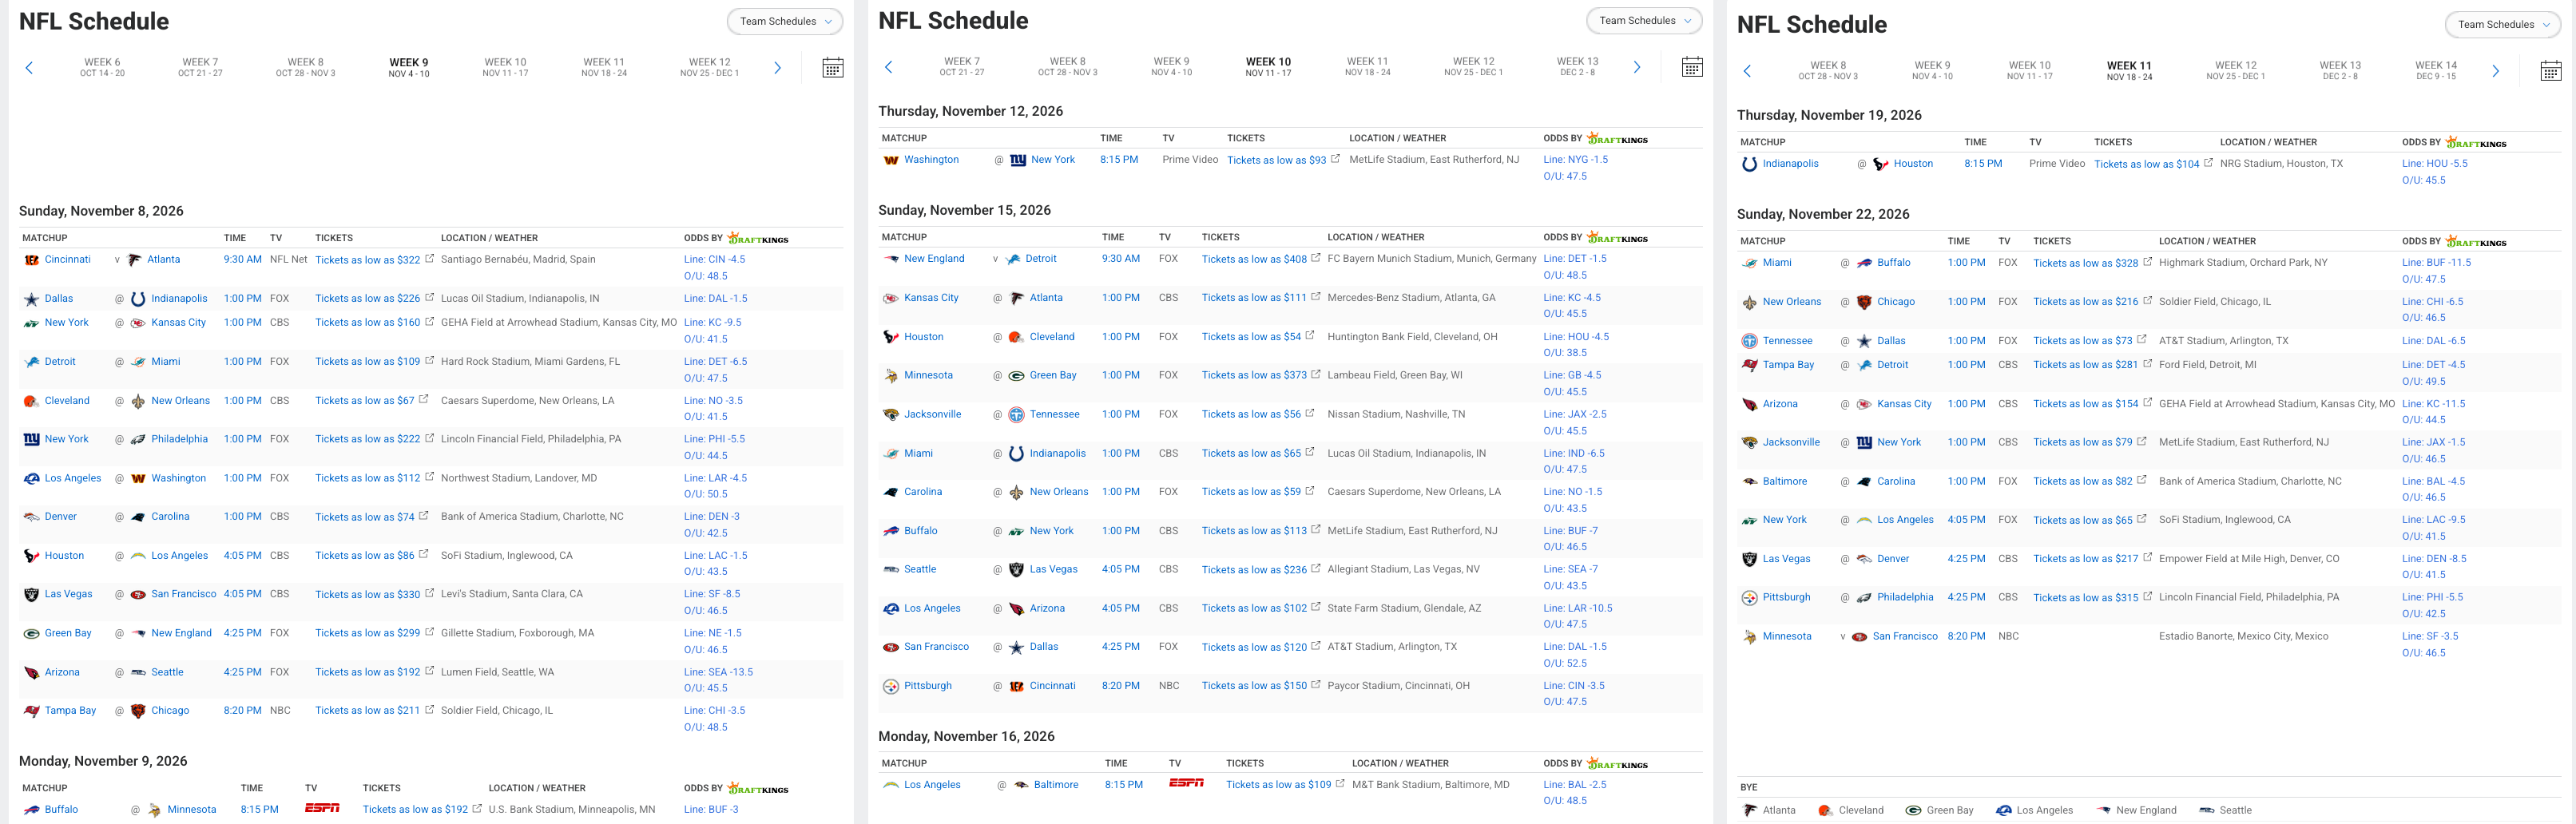Image resolution: width=2576 pixels, height=824 pixels.
Task: Click the "FC Bayern Munich Stadium, Munich, Germany" location
Action: pyautogui.click(x=1432, y=258)
